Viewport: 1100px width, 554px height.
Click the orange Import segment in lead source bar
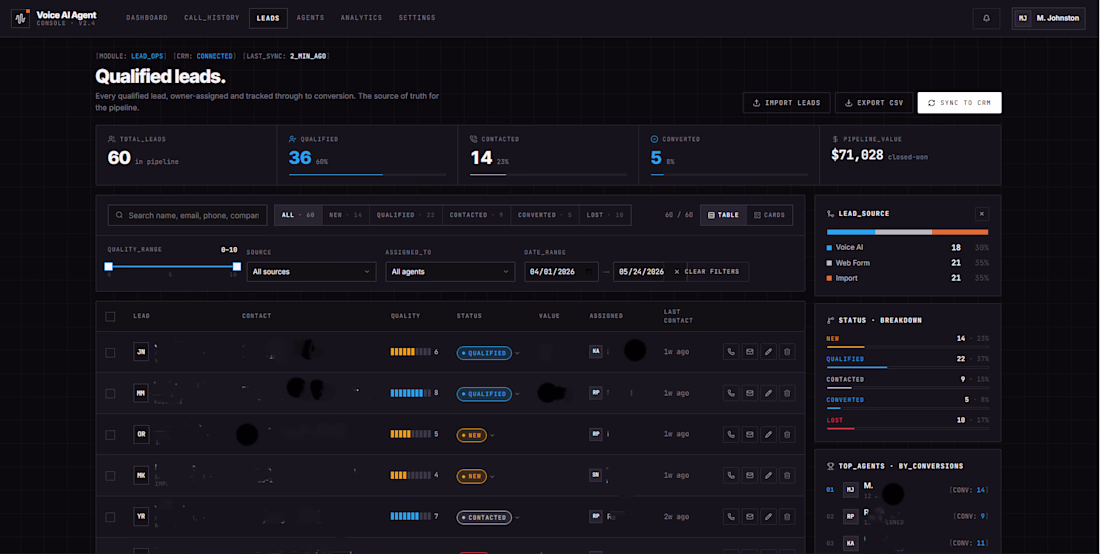(960, 232)
